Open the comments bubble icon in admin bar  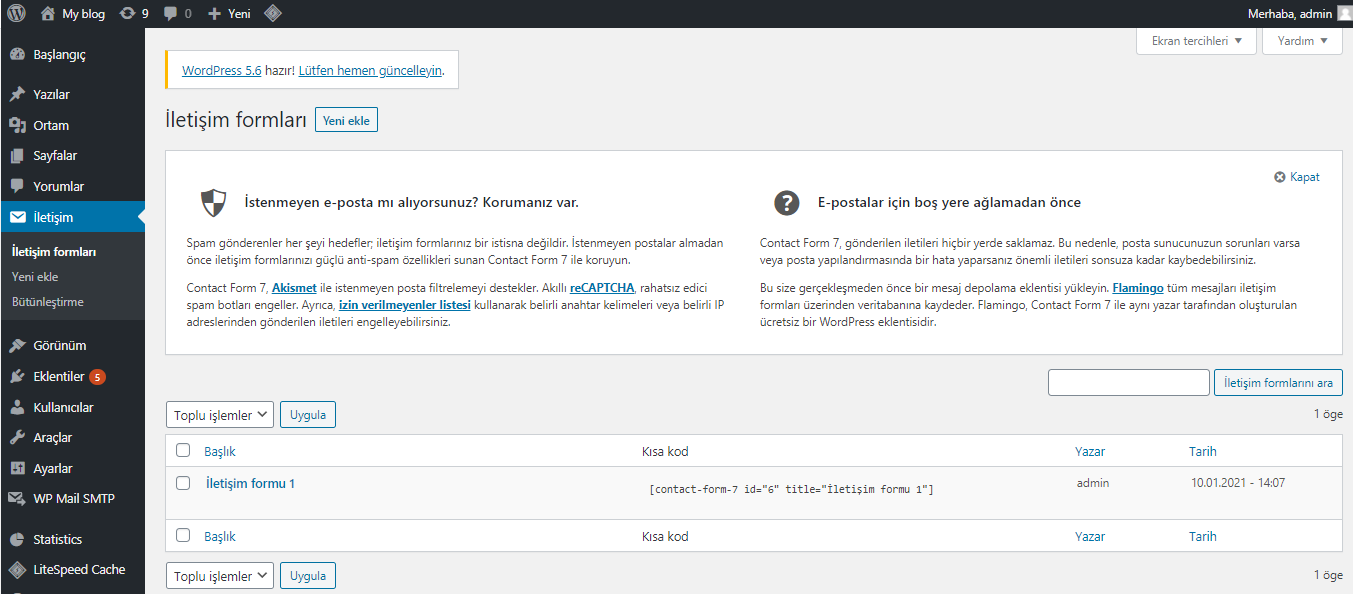(x=171, y=14)
